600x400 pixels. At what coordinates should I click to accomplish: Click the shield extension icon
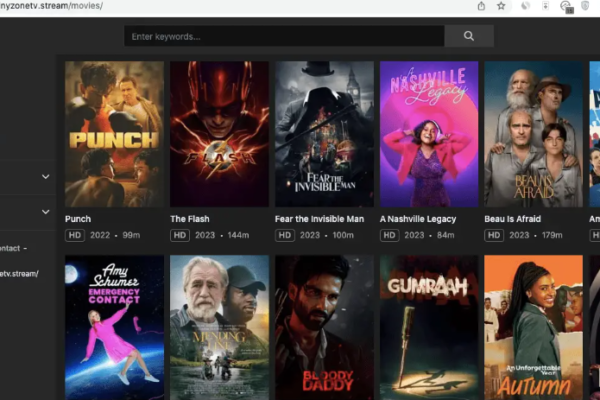point(585,6)
